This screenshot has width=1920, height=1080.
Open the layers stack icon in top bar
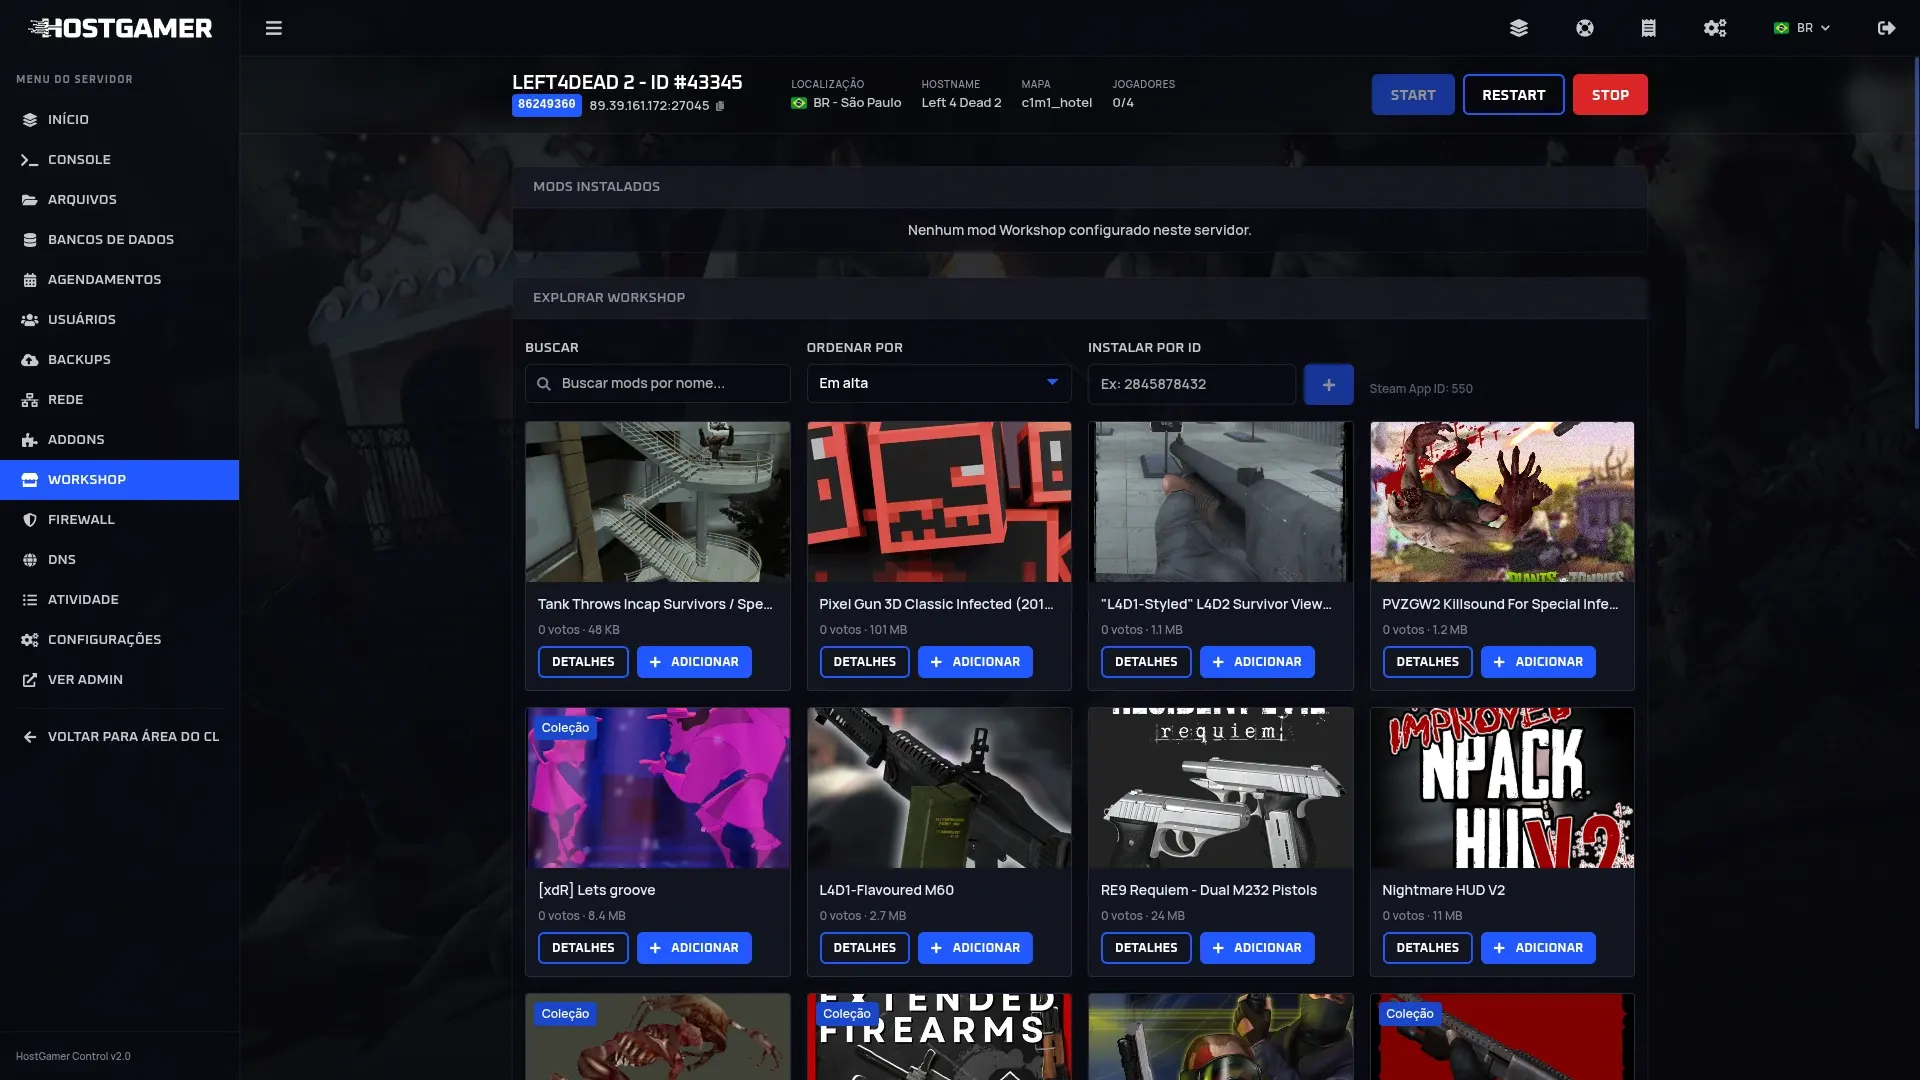point(1518,28)
